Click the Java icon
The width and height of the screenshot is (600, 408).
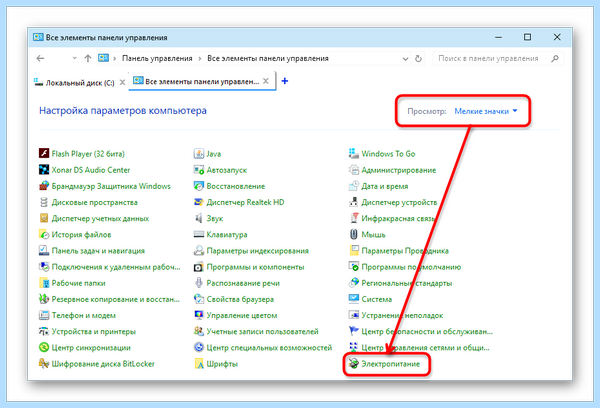(199, 153)
